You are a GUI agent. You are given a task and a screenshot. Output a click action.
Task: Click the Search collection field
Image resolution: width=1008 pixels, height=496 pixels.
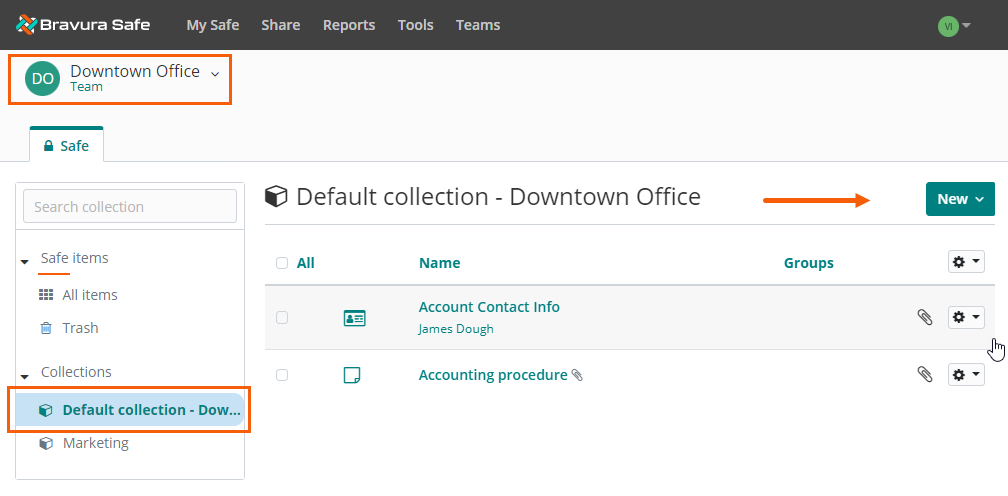click(130, 207)
